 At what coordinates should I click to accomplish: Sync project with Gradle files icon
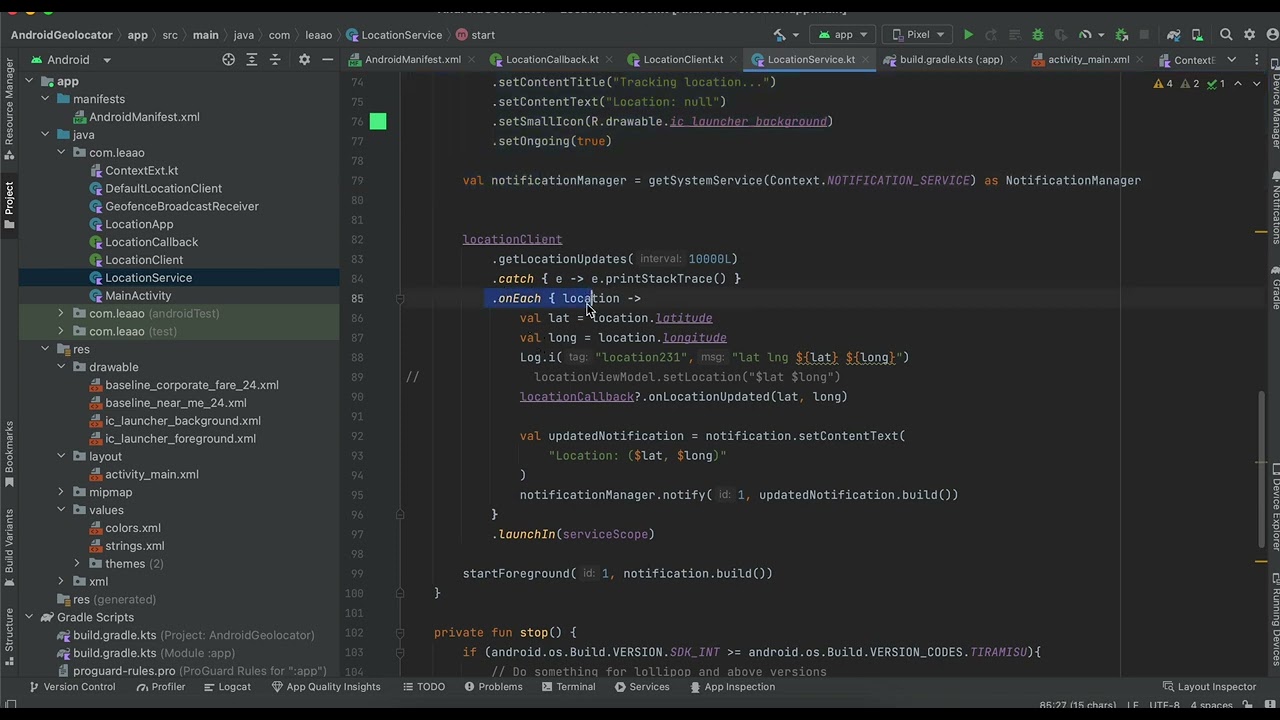1174,35
